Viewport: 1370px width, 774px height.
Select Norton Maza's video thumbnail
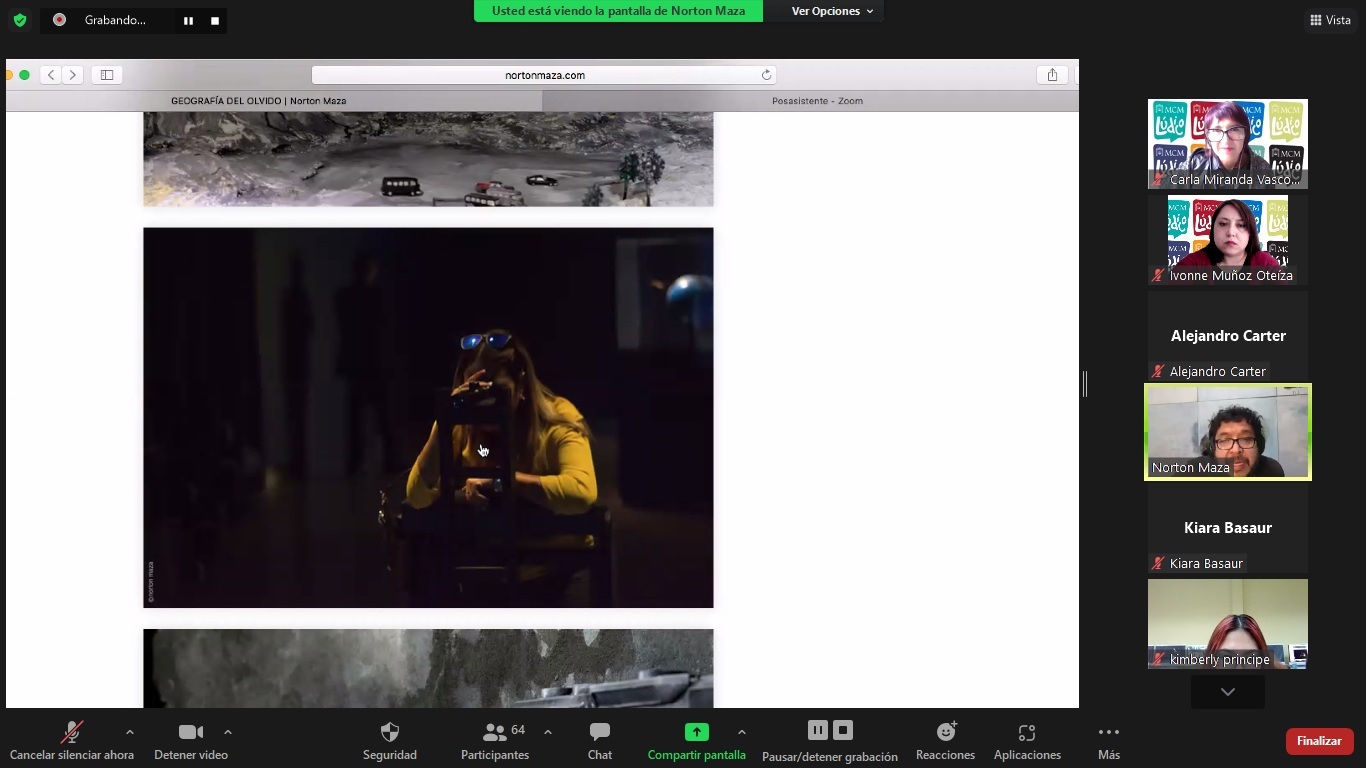1227,432
